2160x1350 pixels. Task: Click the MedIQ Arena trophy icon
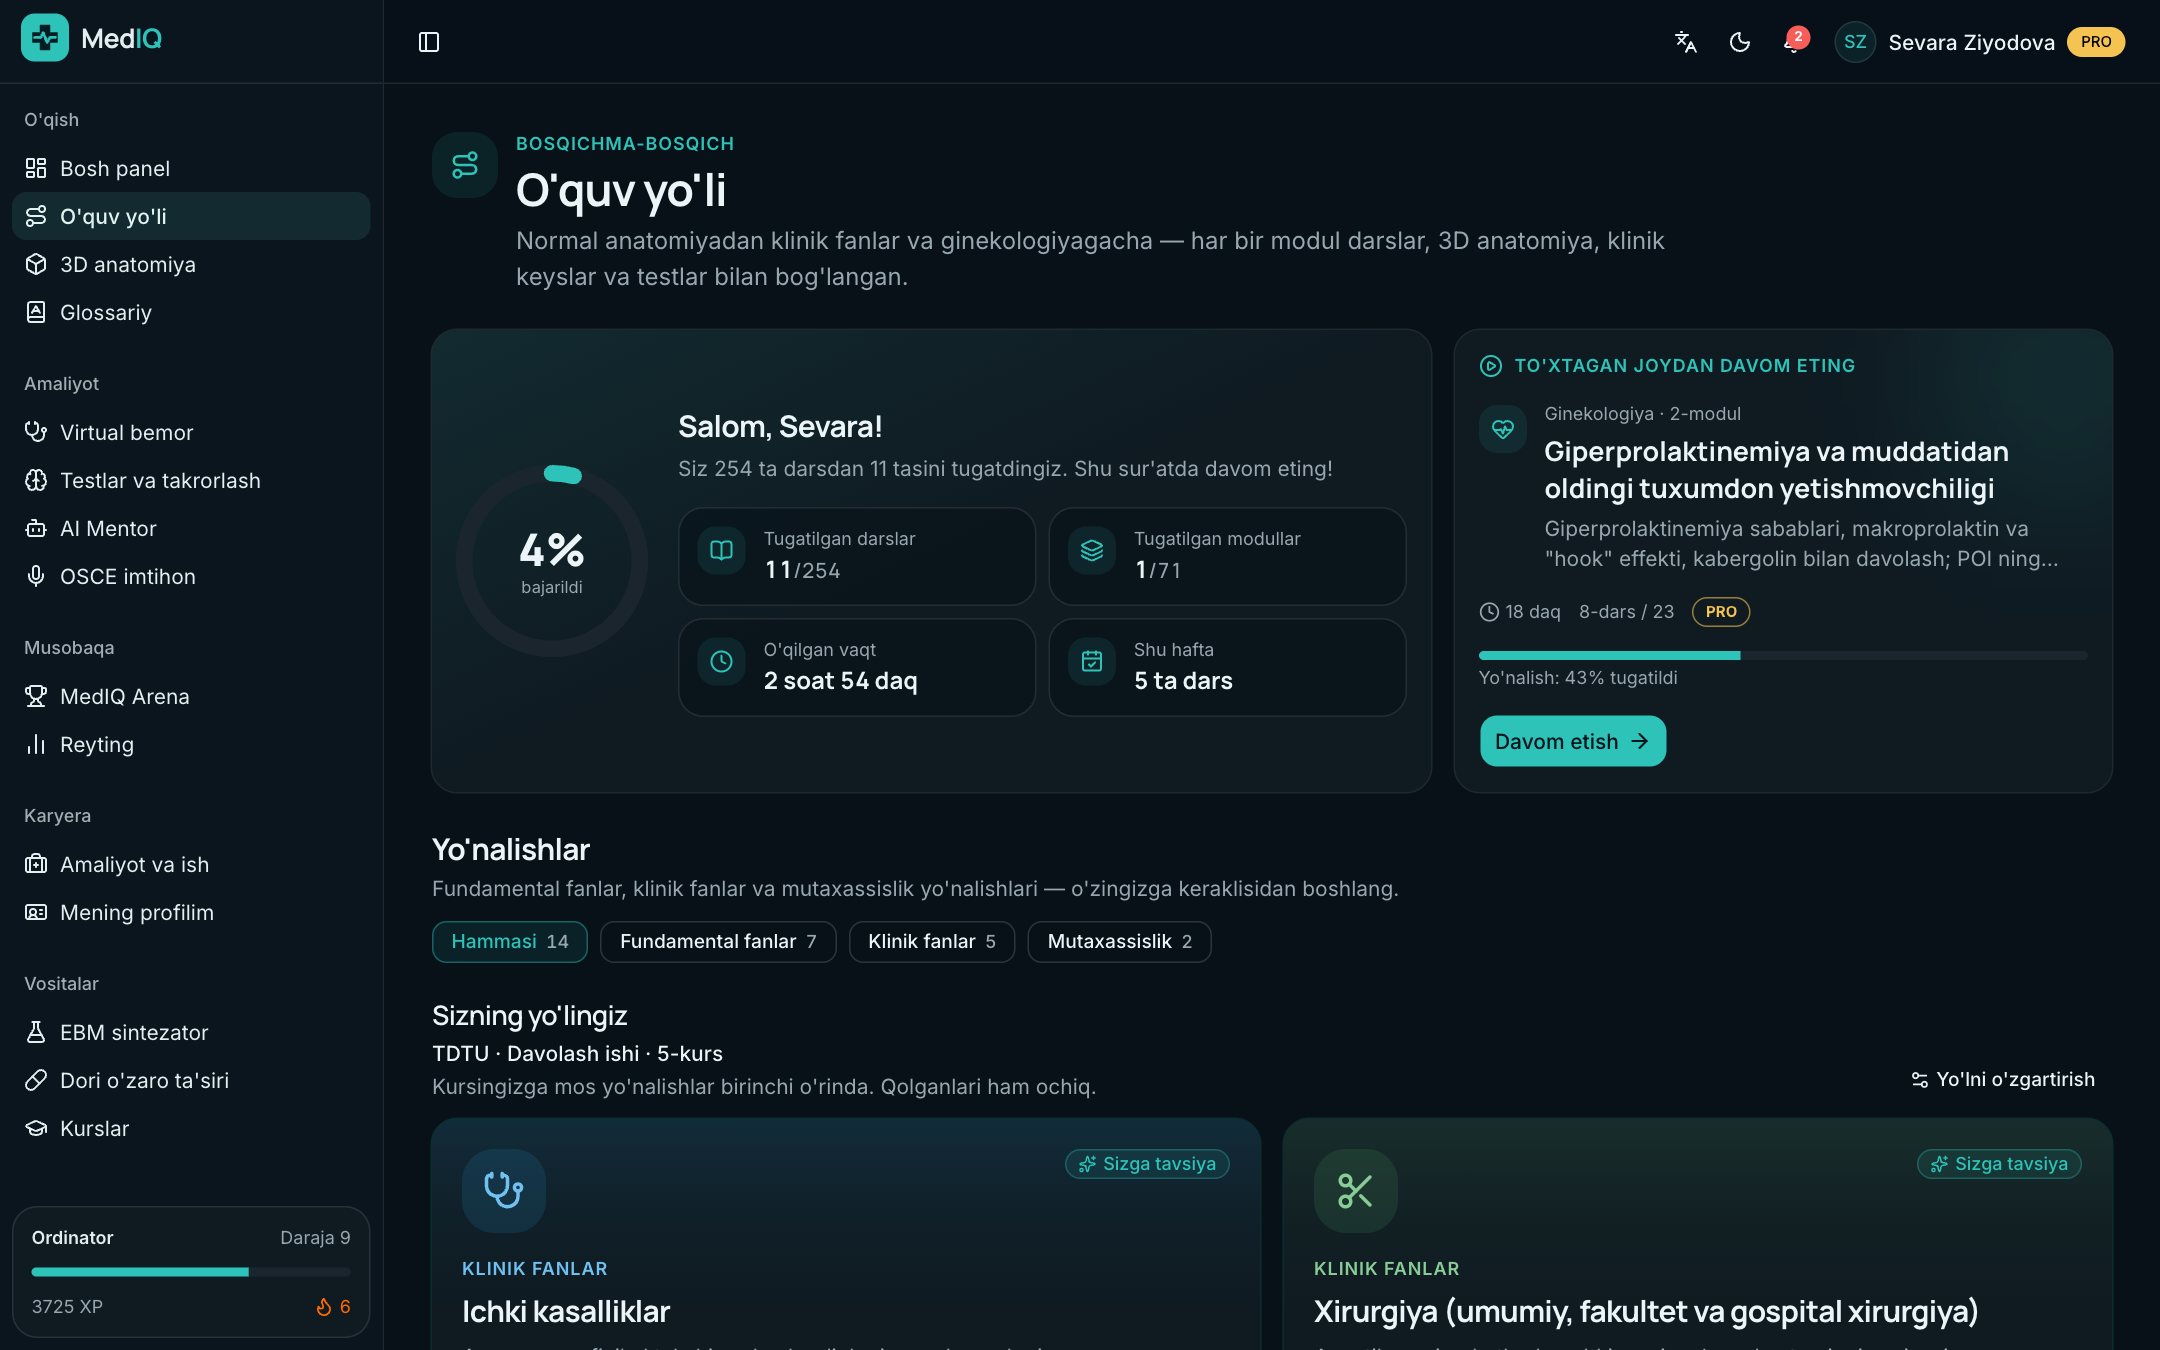click(x=36, y=696)
